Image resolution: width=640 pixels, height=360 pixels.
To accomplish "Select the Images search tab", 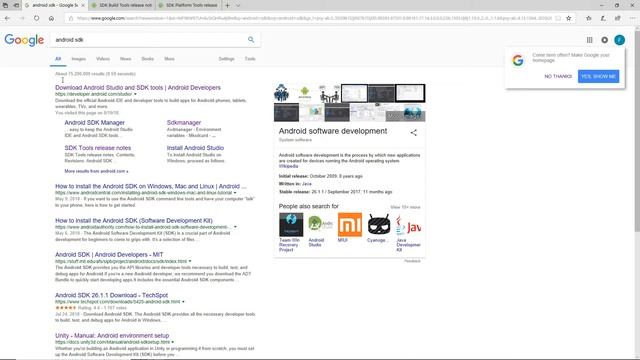I will 78,59.
